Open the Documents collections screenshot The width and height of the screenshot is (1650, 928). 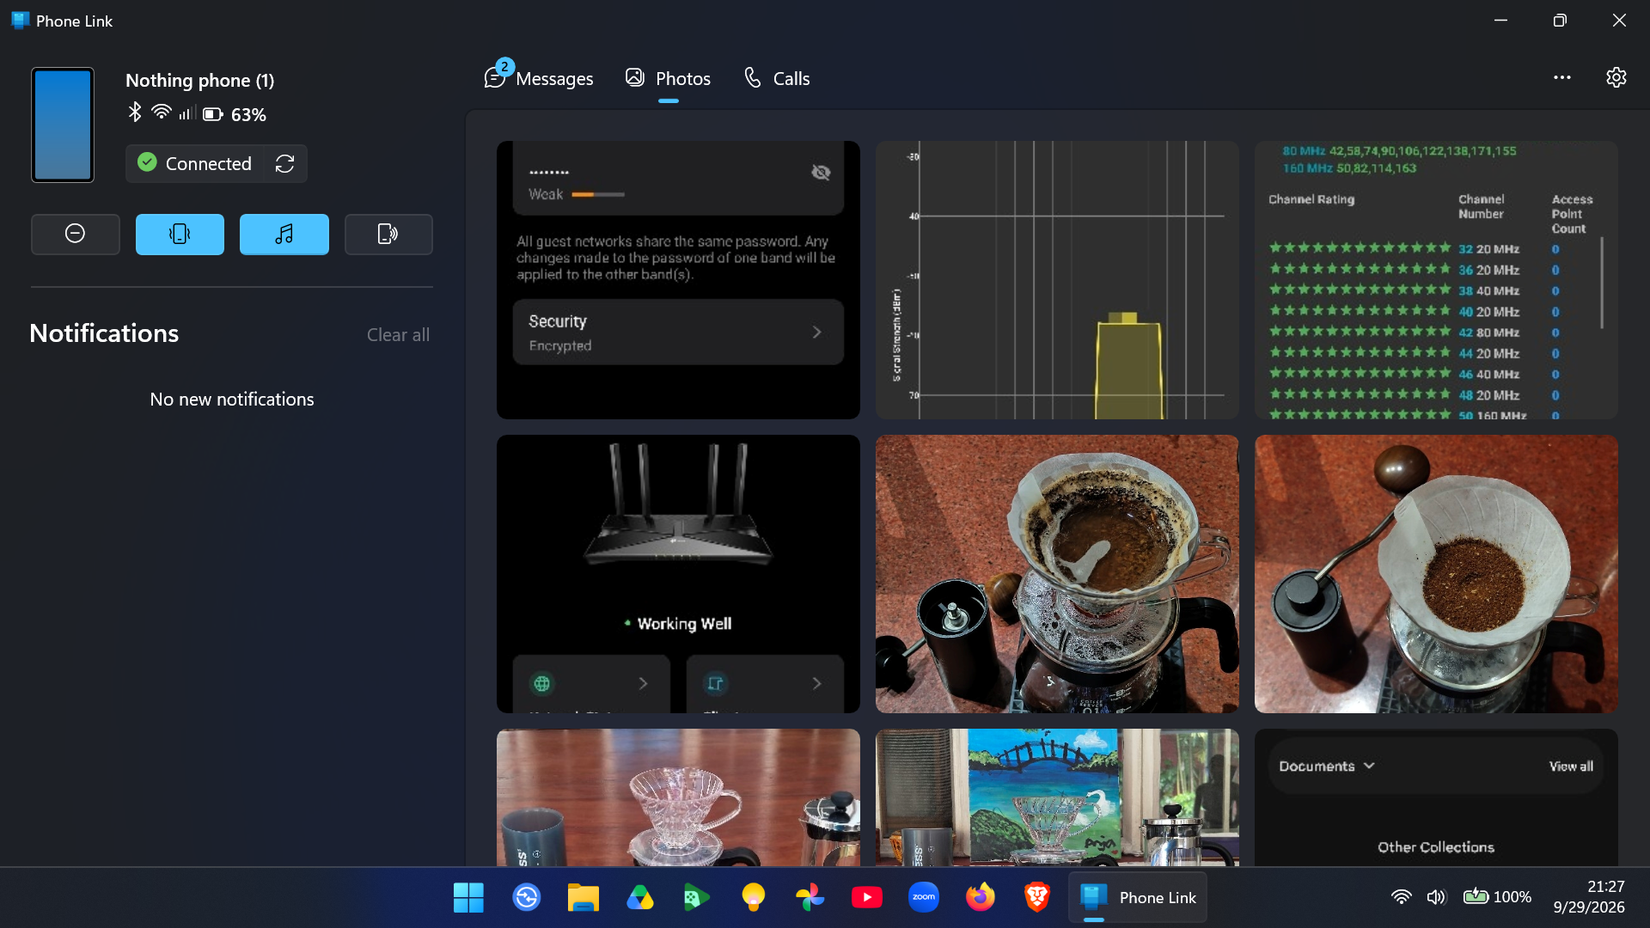(x=1436, y=797)
